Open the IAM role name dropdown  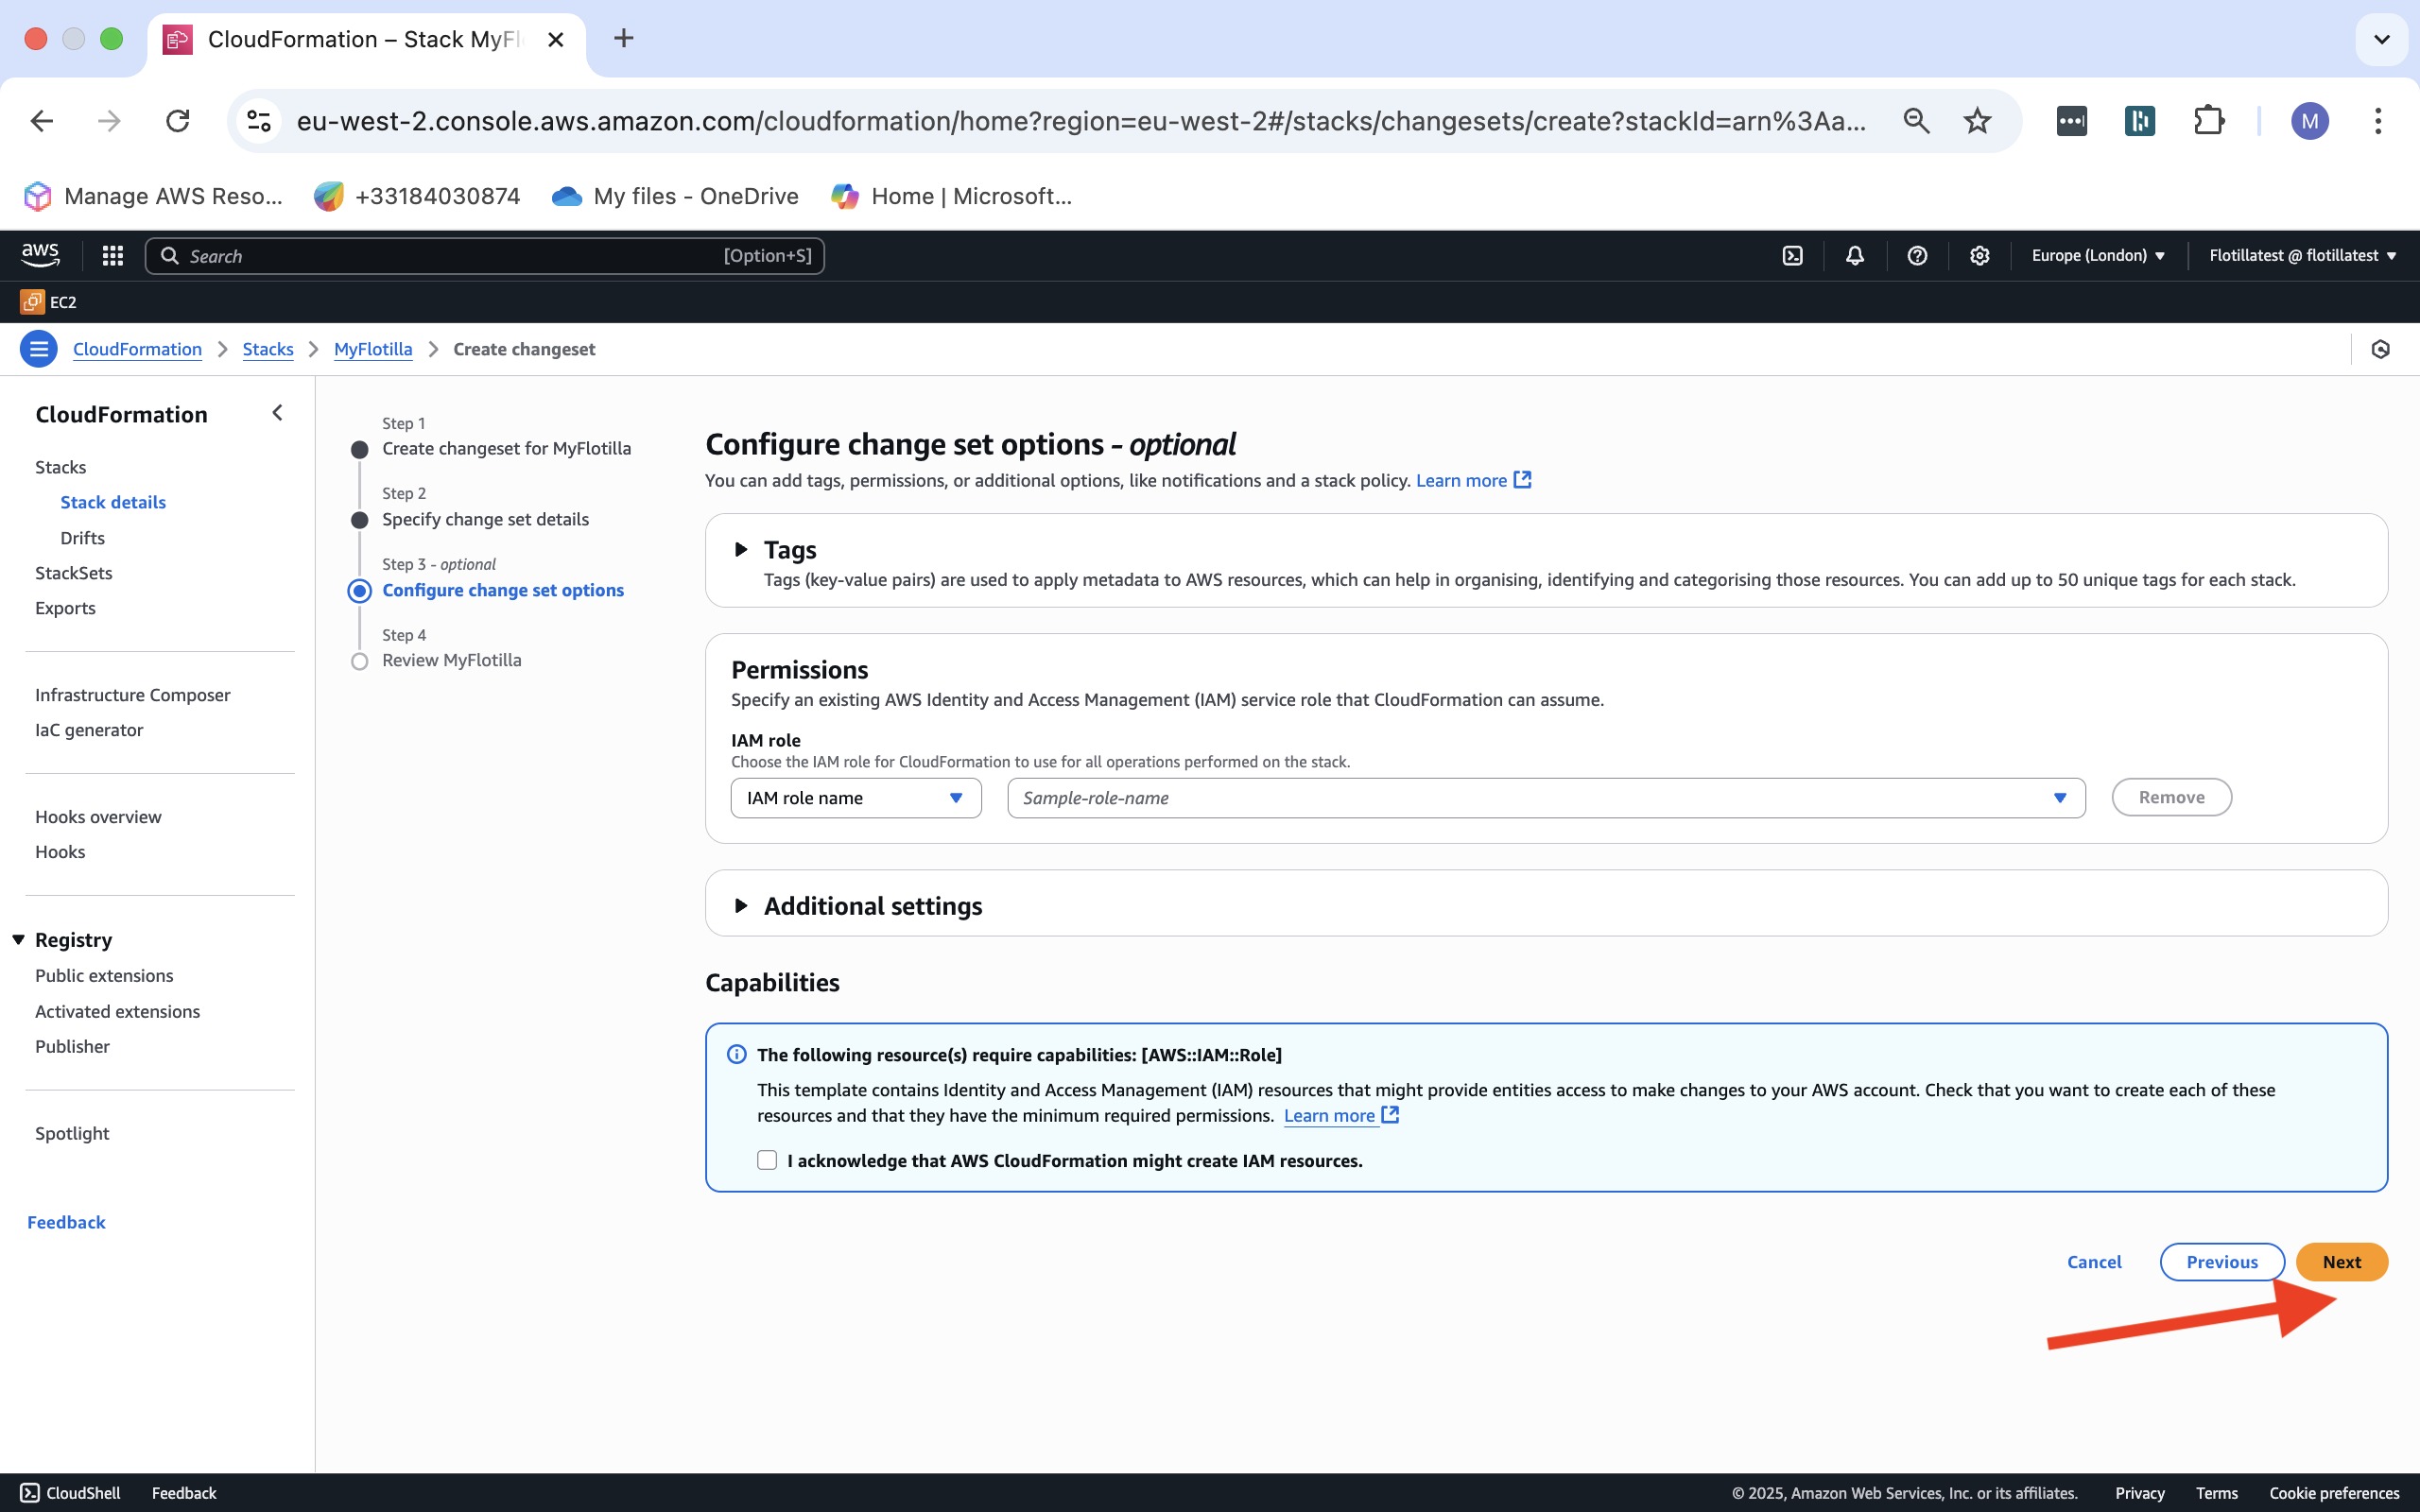click(x=855, y=798)
